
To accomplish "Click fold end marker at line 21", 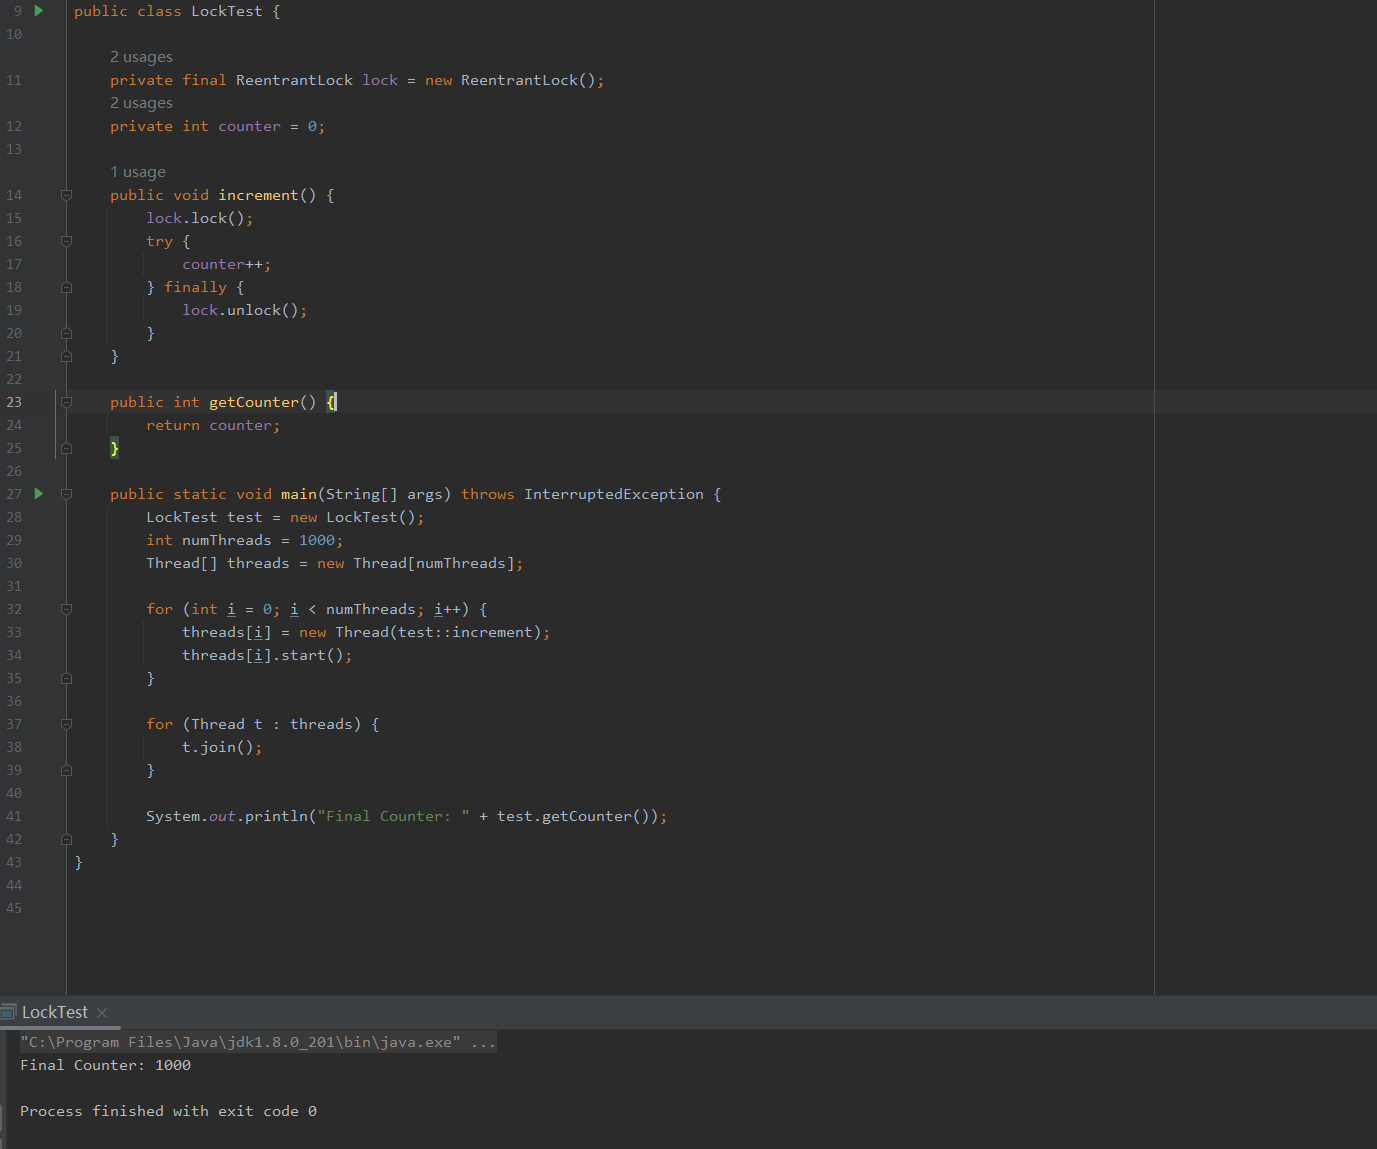I will 66,356.
